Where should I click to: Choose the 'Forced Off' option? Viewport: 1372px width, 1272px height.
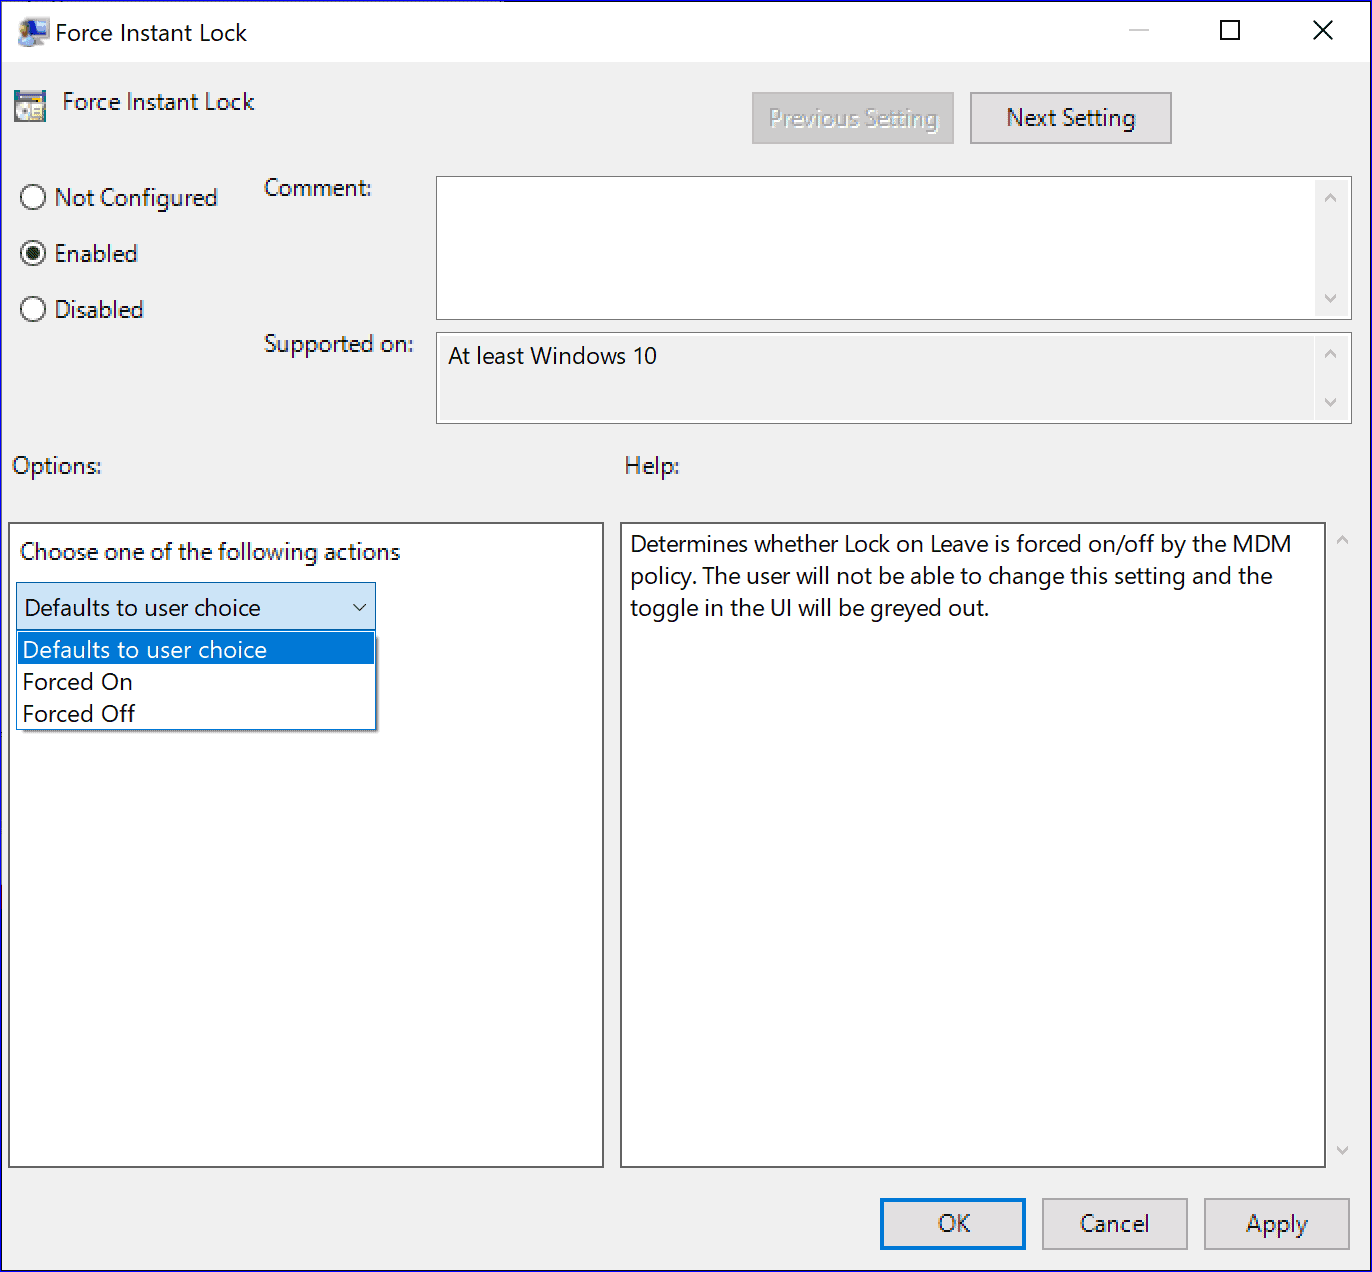tap(196, 713)
